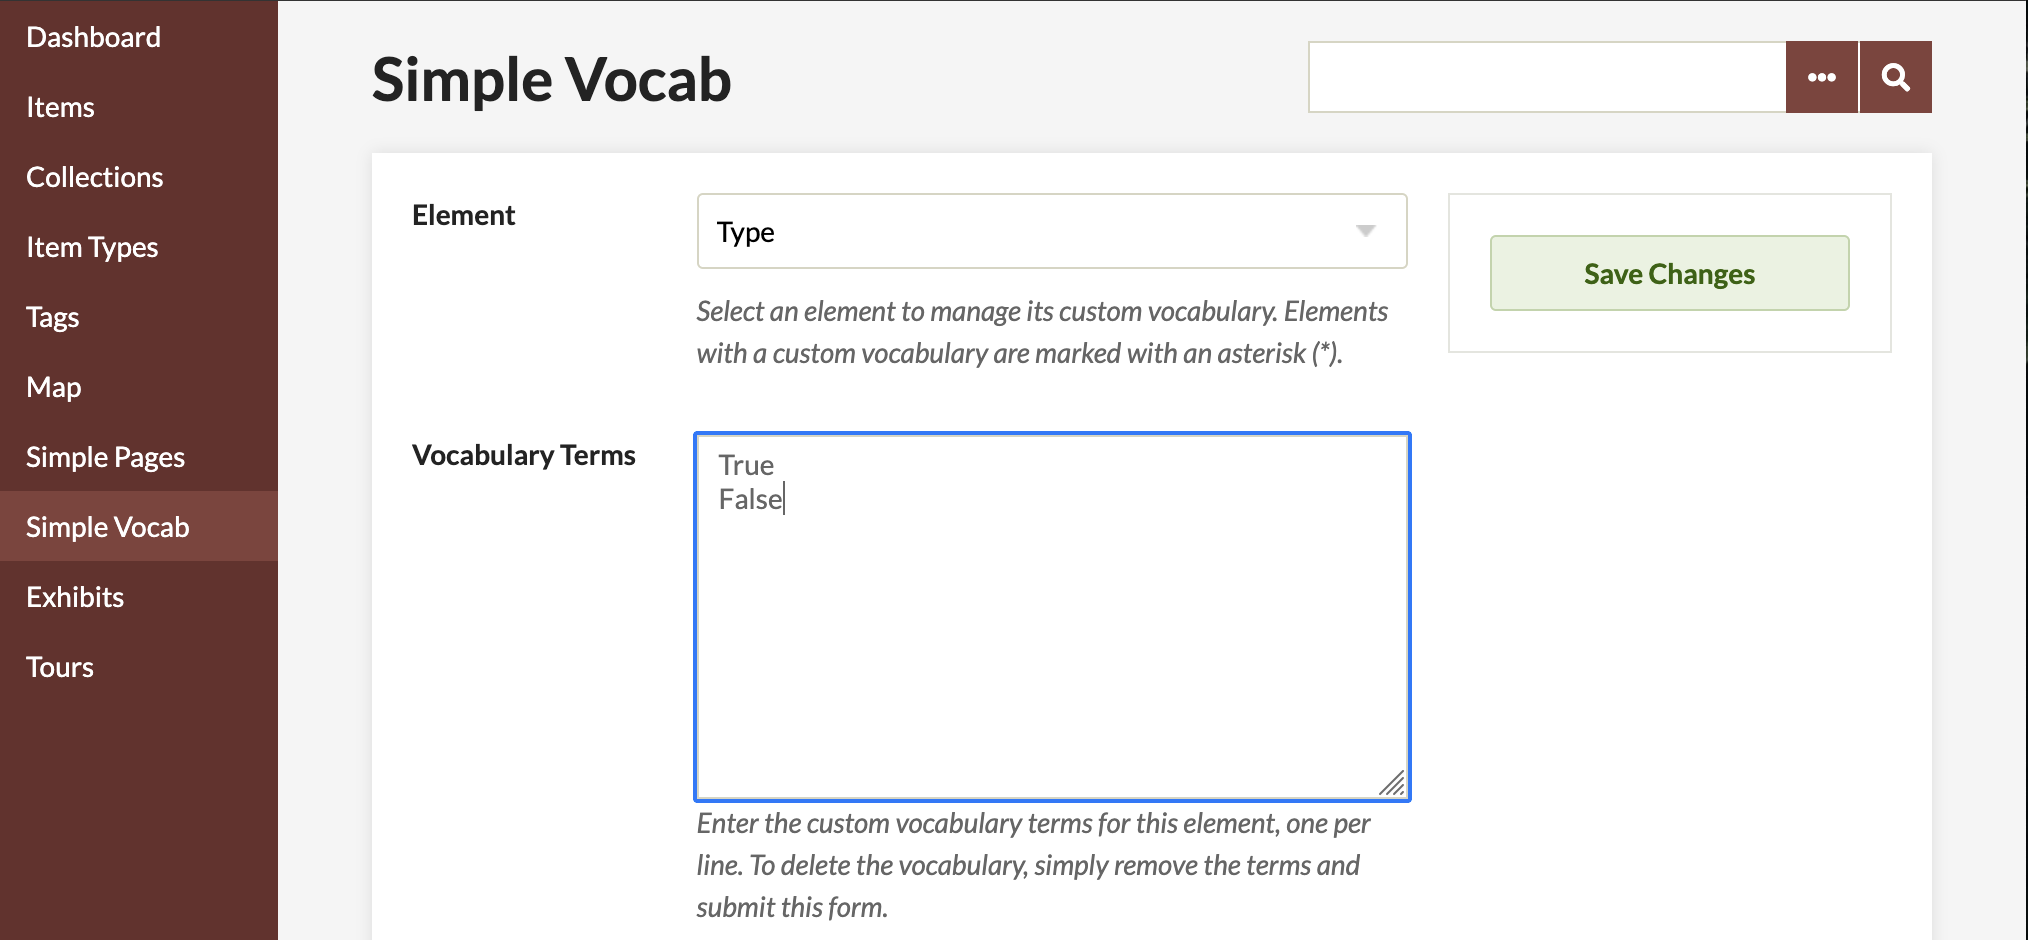Open advanced search options ellipsis icon
Viewport: 2028px width, 940px height.
[x=1822, y=77]
